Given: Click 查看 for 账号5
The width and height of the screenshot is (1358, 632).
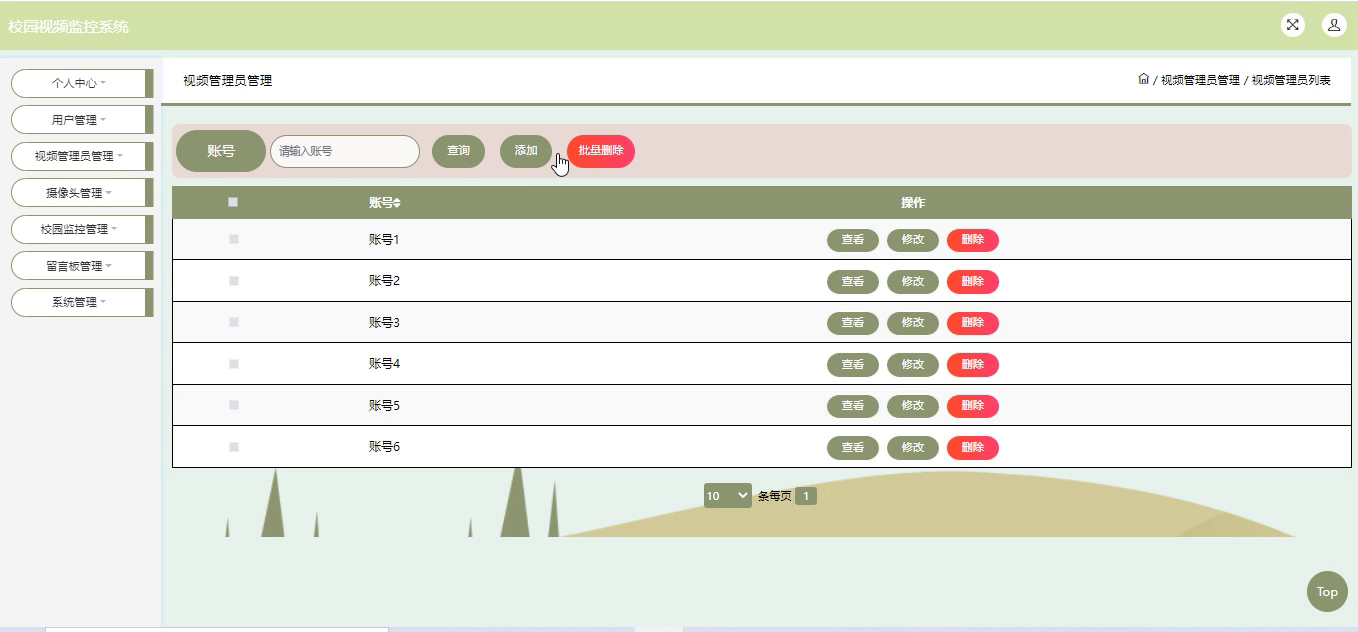Looking at the screenshot, I should click(x=853, y=406).
